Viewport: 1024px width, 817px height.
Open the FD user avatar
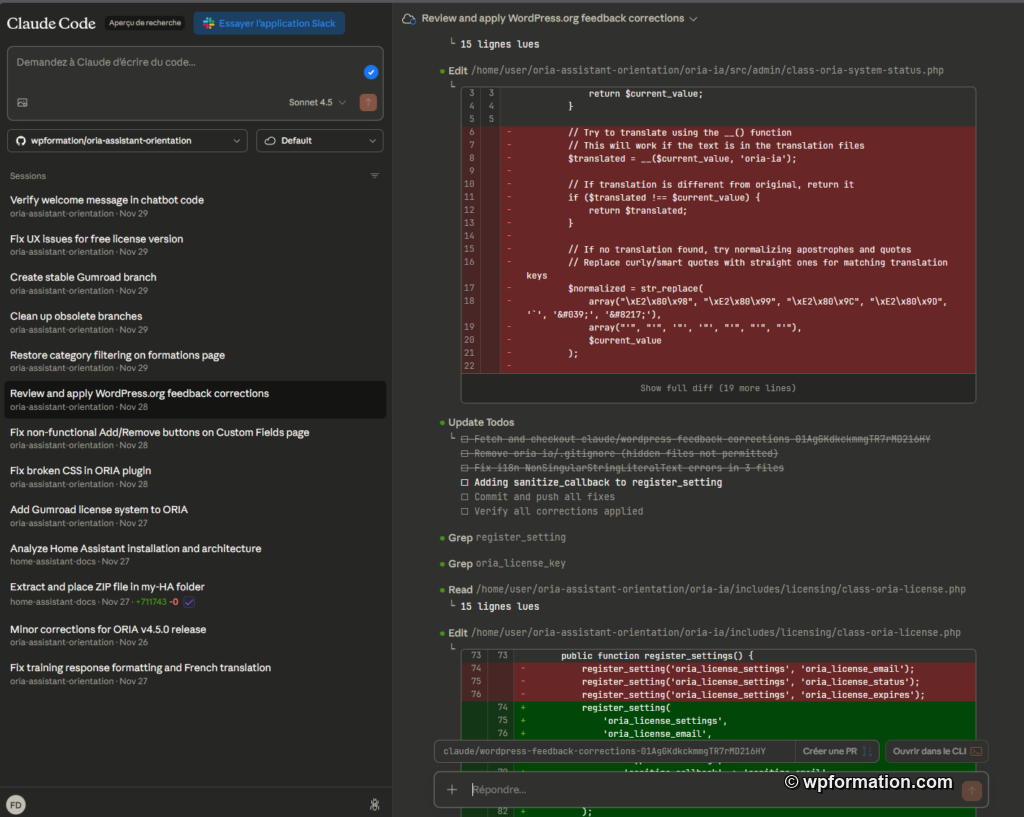coord(16,805)
